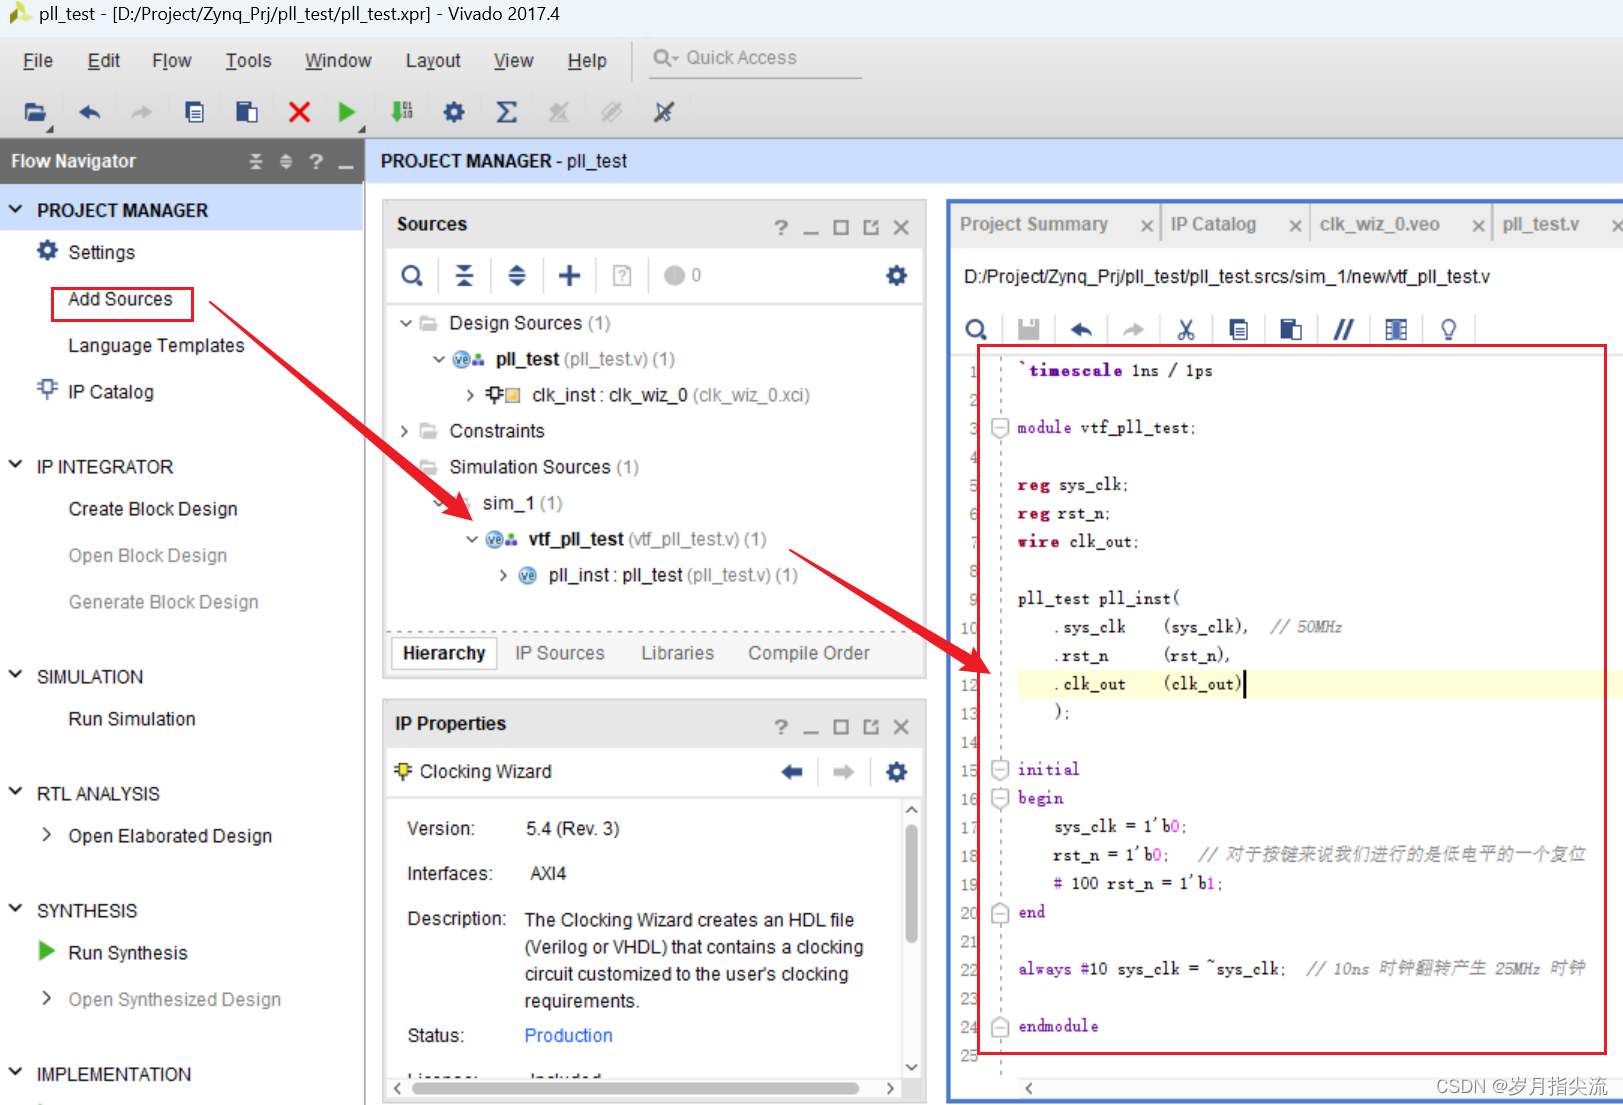Click Create Block Design
Viewport: 1623px width, 1105px height.
tap(153, 509)
